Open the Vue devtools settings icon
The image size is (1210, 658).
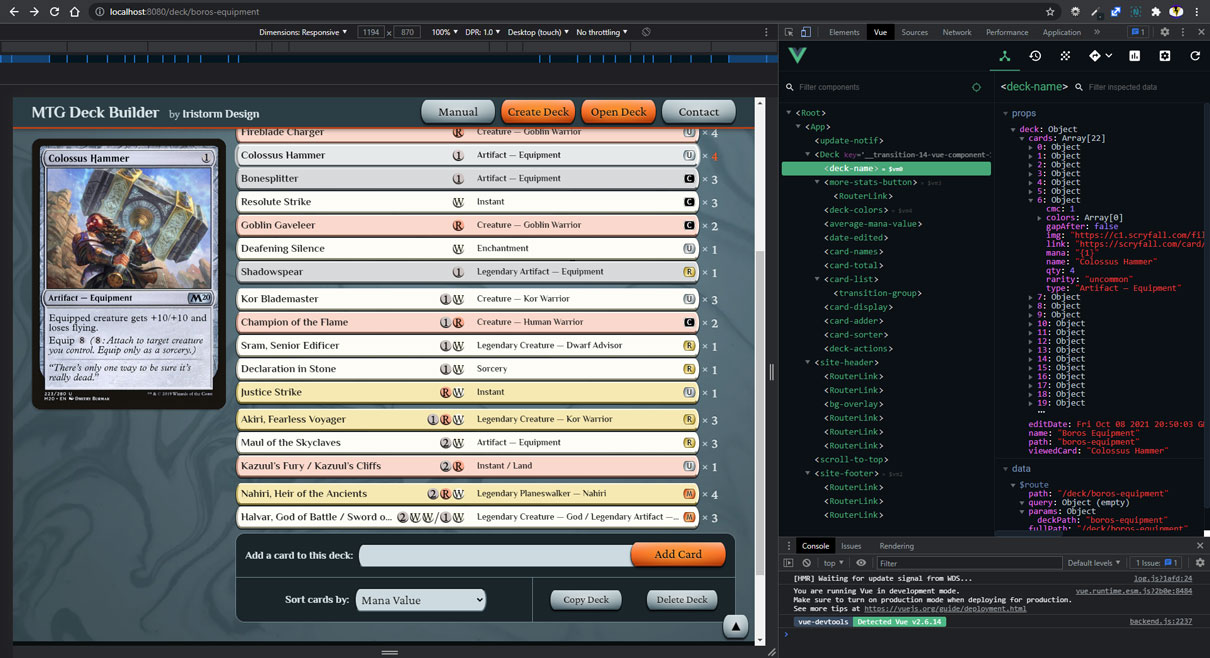pyautogui.click(x=1165, y=56)
